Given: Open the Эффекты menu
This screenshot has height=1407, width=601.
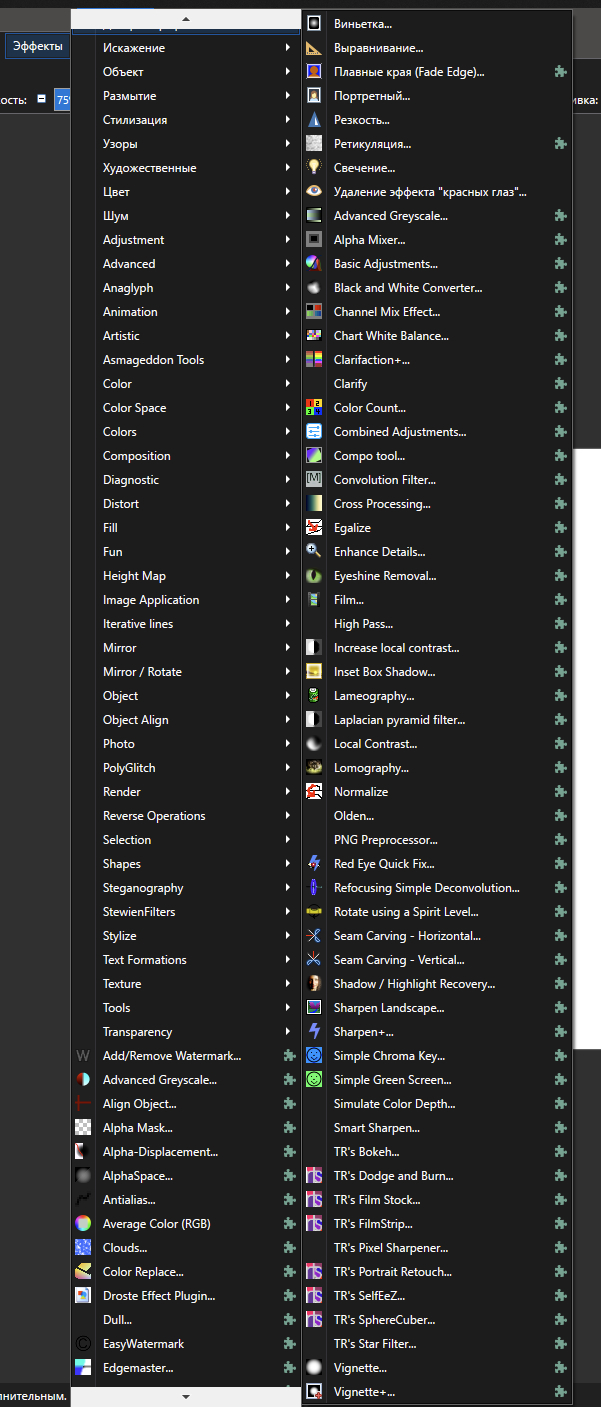Looking at the screenshot, I should pos(37,46).
